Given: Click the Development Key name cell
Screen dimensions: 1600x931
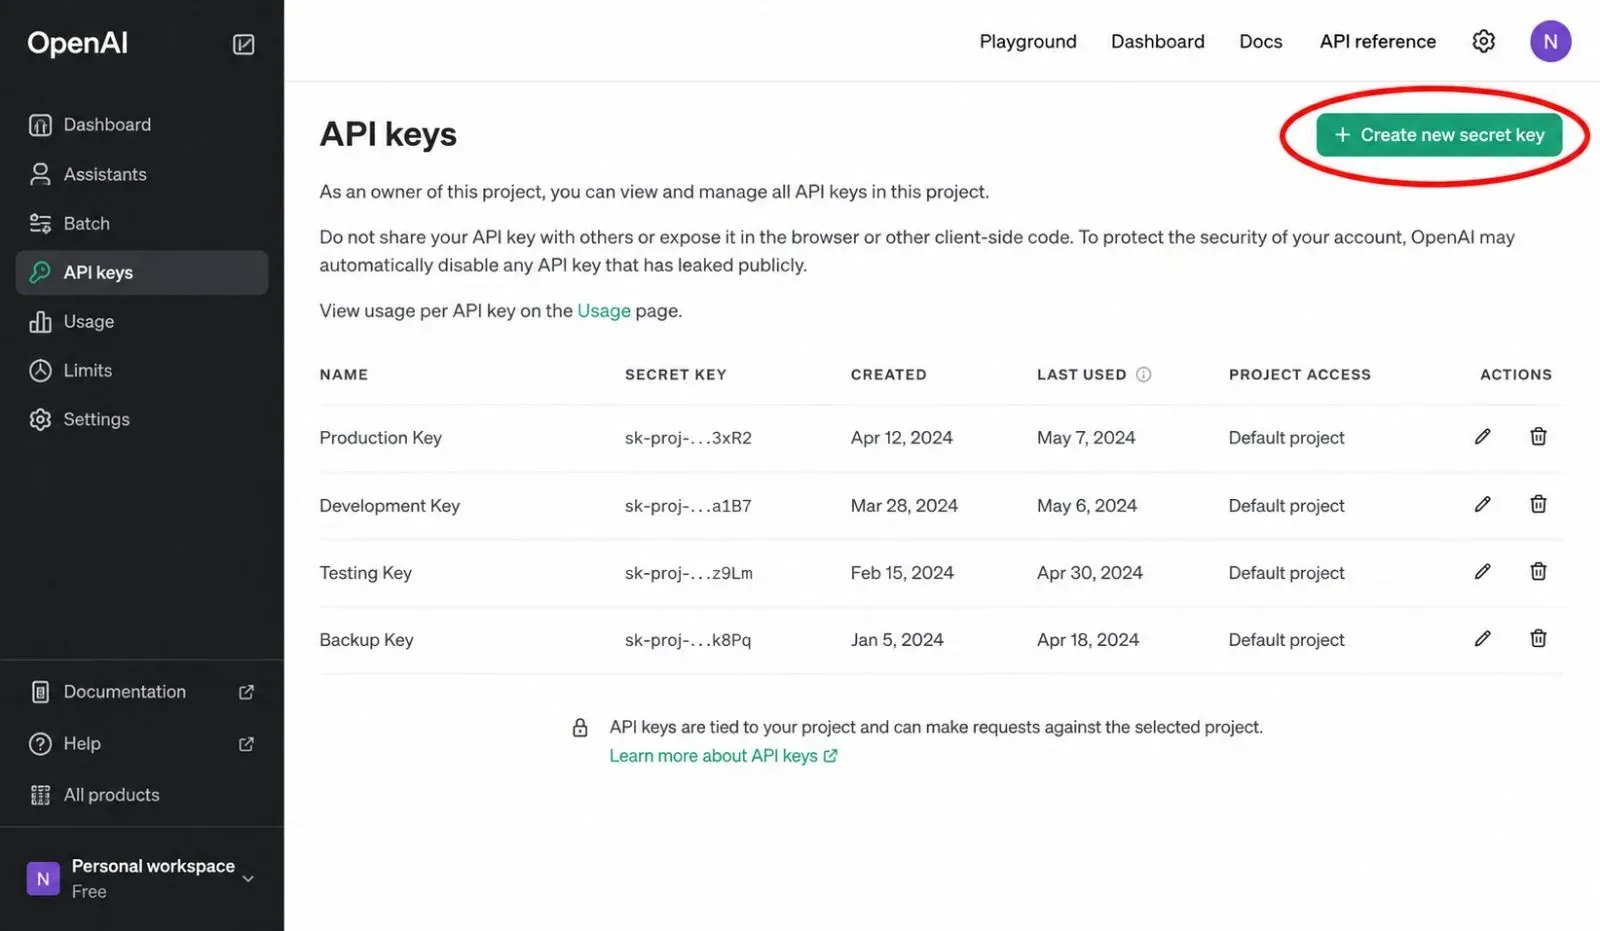Looking at the screenshot, I should tap(390, 506).
